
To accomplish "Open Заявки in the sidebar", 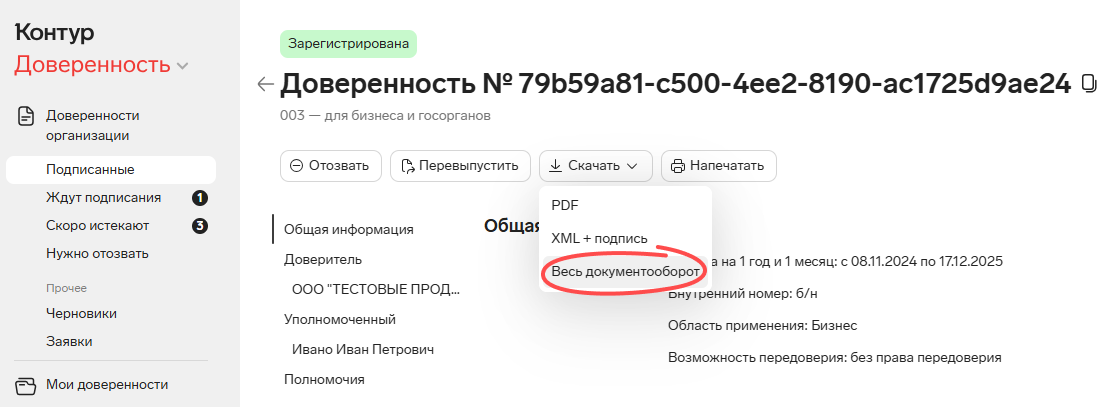I will [69, 342].
